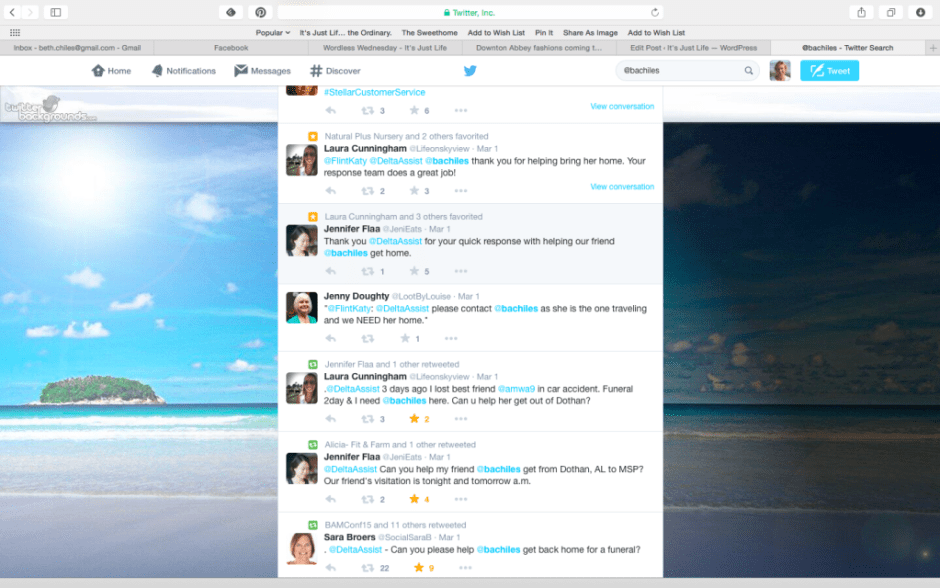Go back with Safari's back arrow
The image size is (940, 588).
[x=12, y=12]
